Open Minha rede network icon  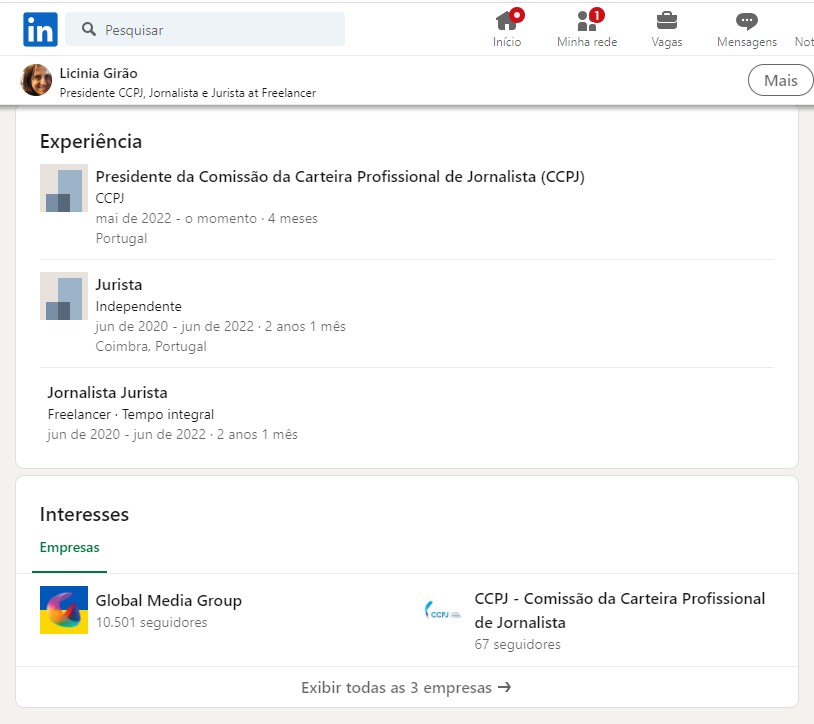tap(587, 21)
